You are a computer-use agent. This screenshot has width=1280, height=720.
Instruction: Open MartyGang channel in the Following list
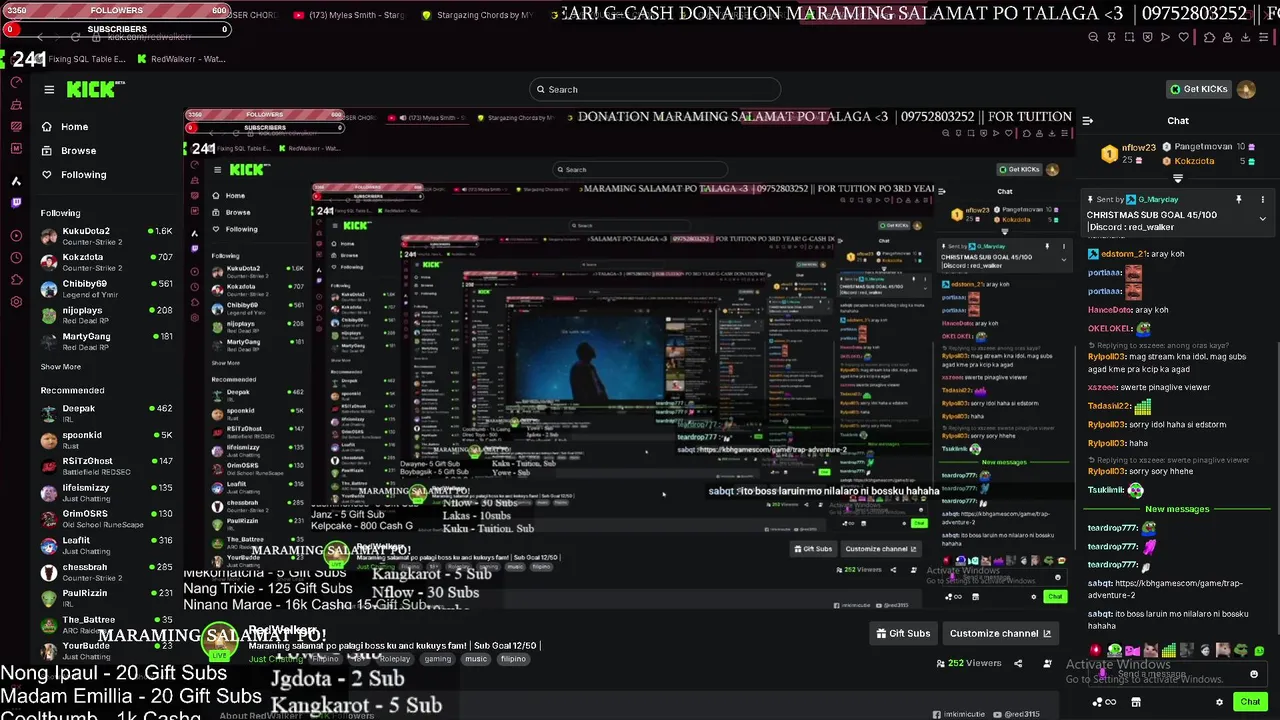click(x=107, y=341)
